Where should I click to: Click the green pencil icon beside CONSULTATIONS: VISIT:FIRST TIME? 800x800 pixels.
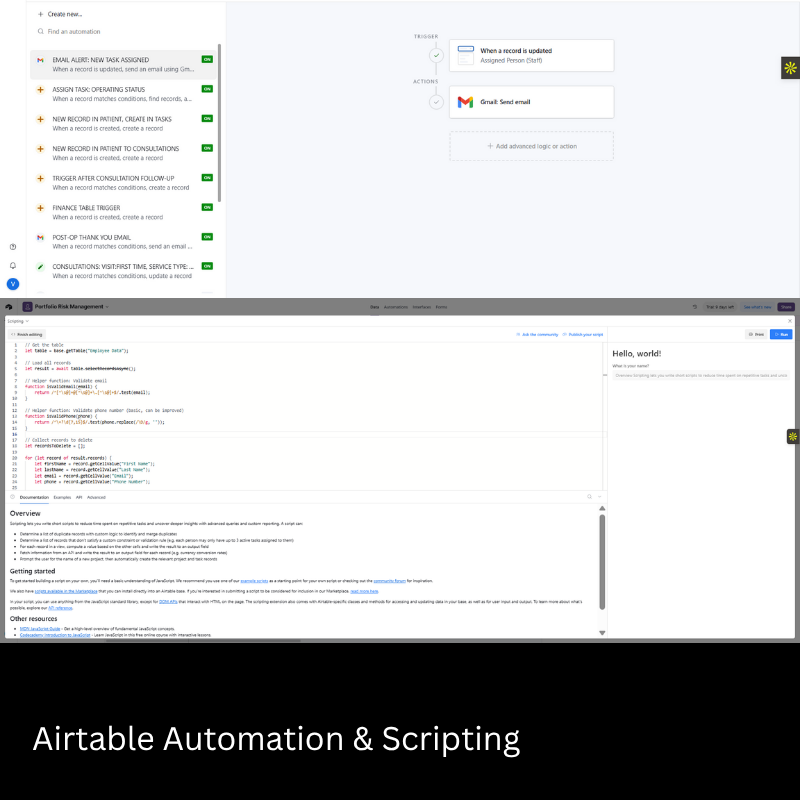(40, 267)
